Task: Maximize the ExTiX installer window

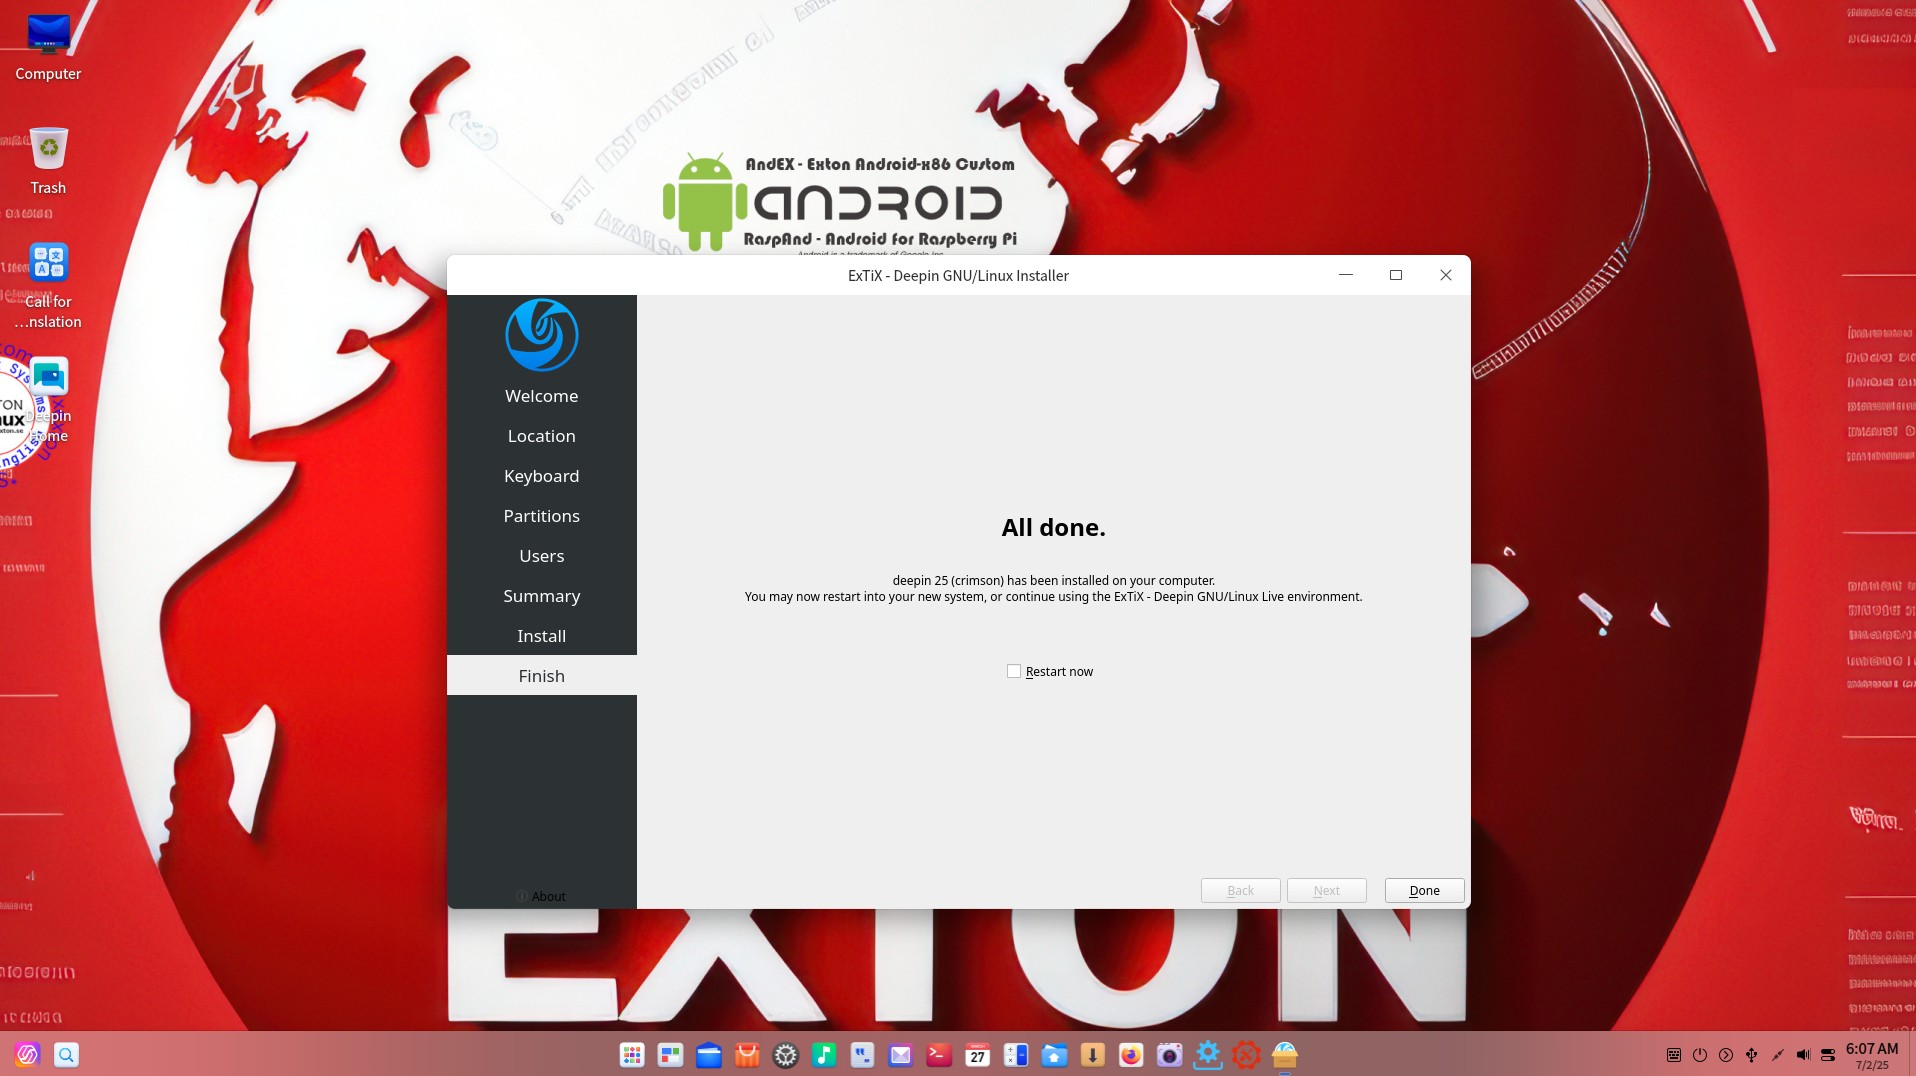Action: tap(1396, 275)
